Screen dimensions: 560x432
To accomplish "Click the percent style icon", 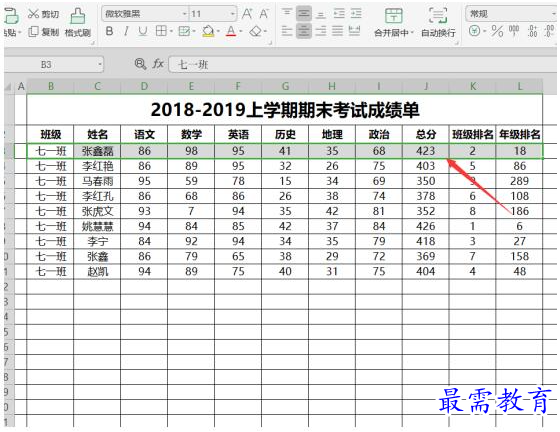I will tap(497, 31).
